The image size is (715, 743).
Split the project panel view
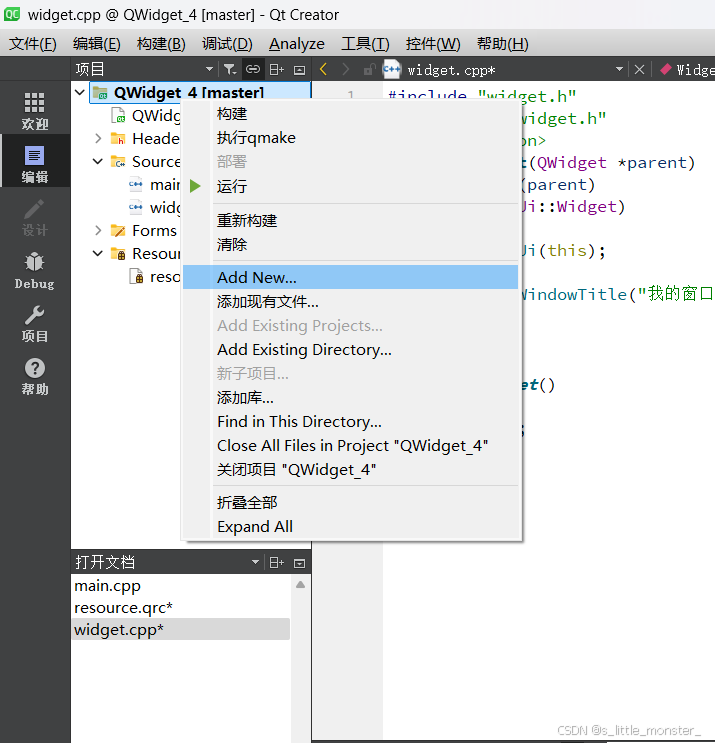(x=277, y=70)
